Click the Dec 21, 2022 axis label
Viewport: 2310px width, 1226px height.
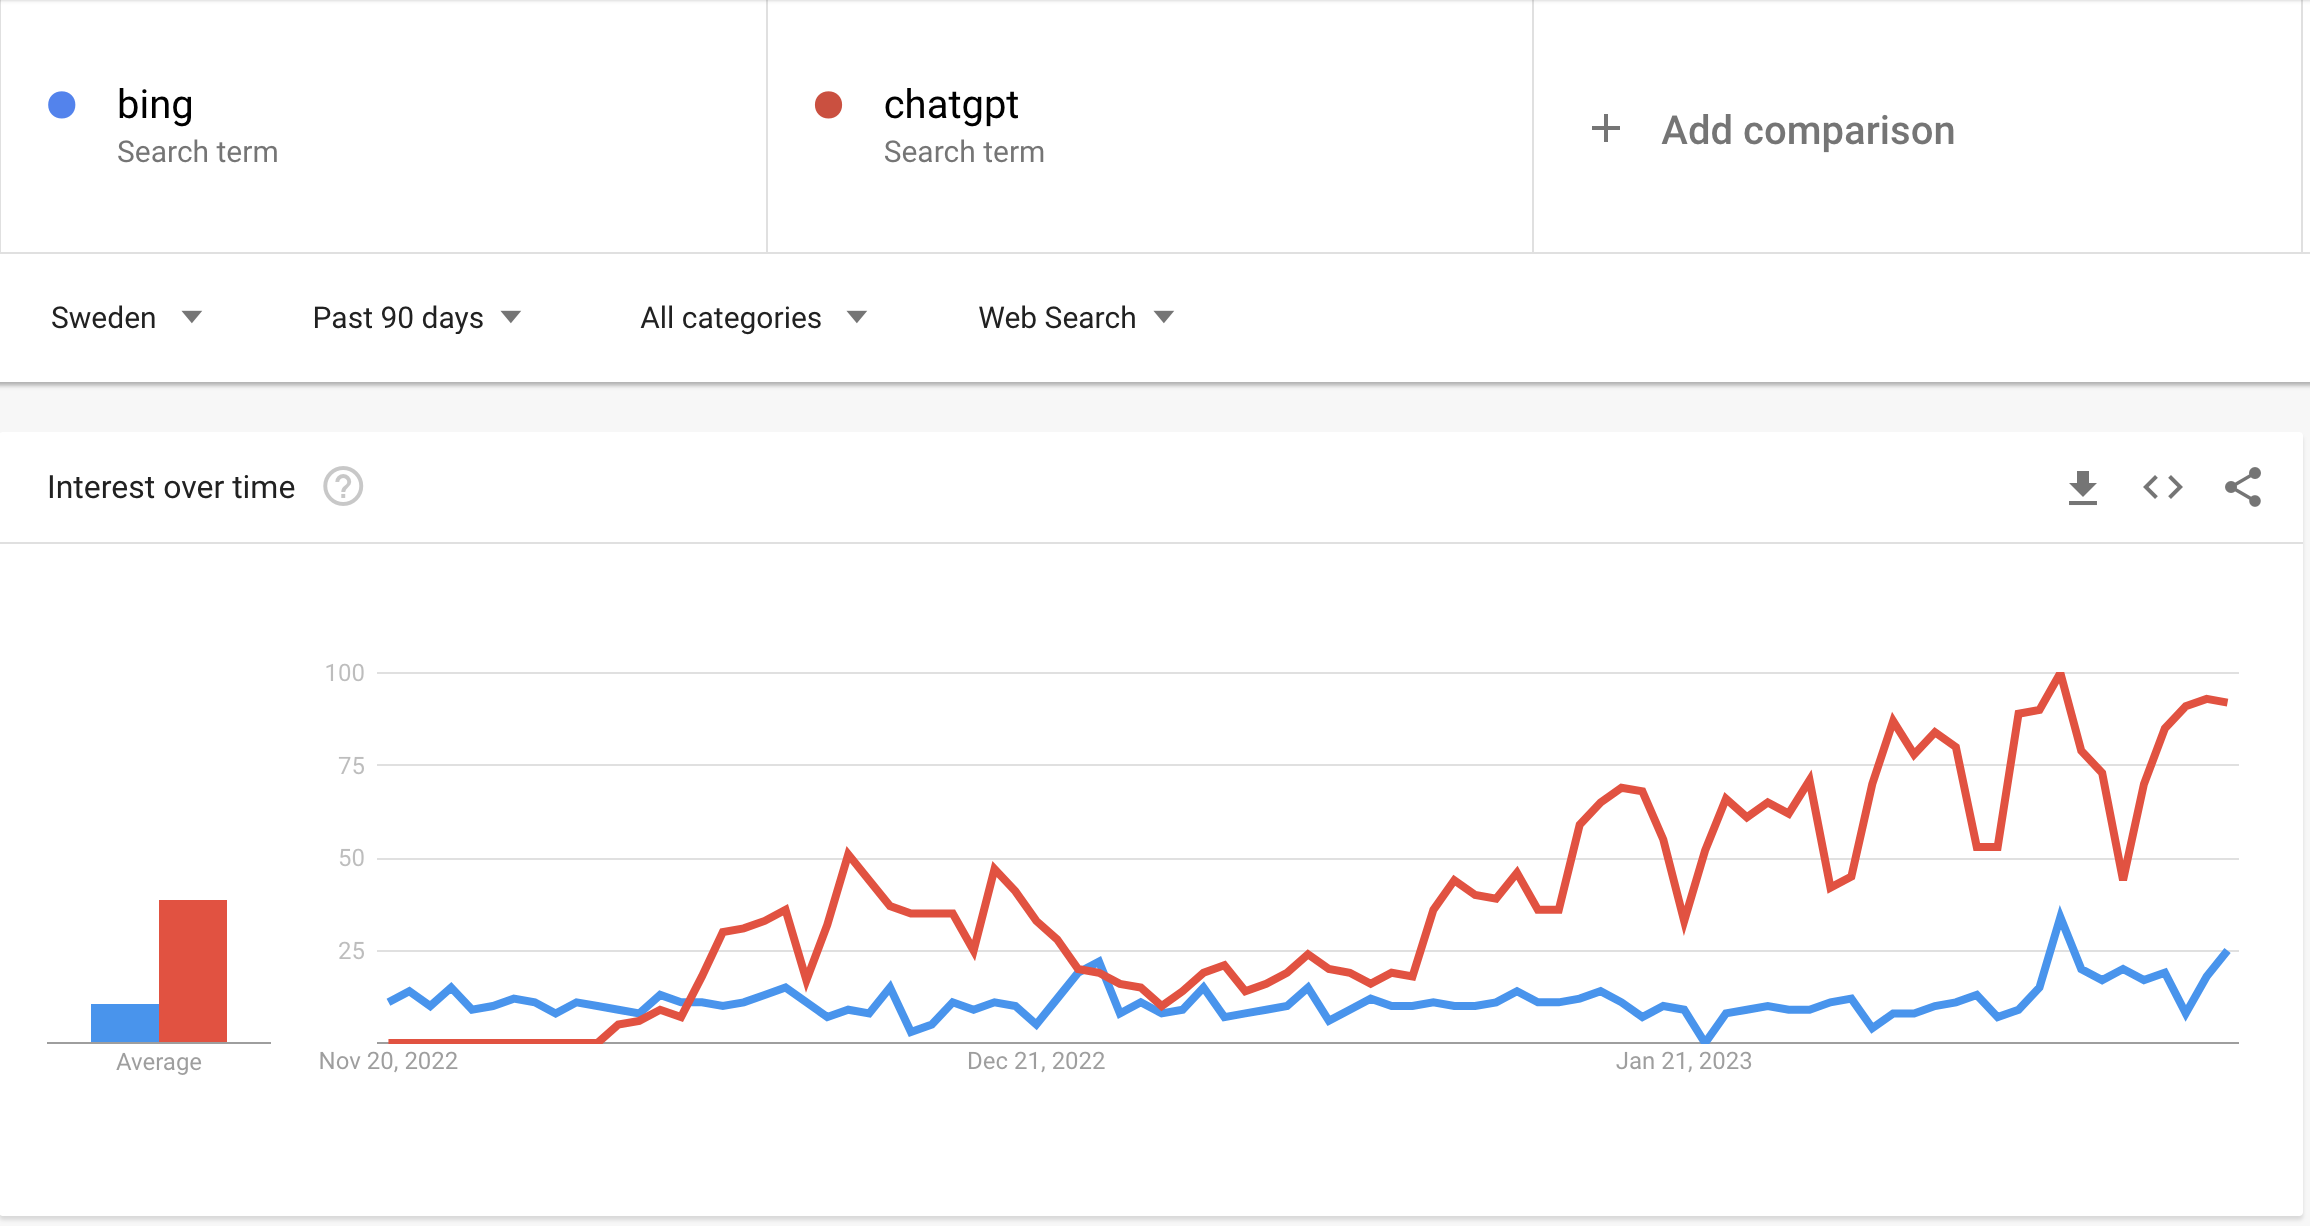click(1036, 1061)
